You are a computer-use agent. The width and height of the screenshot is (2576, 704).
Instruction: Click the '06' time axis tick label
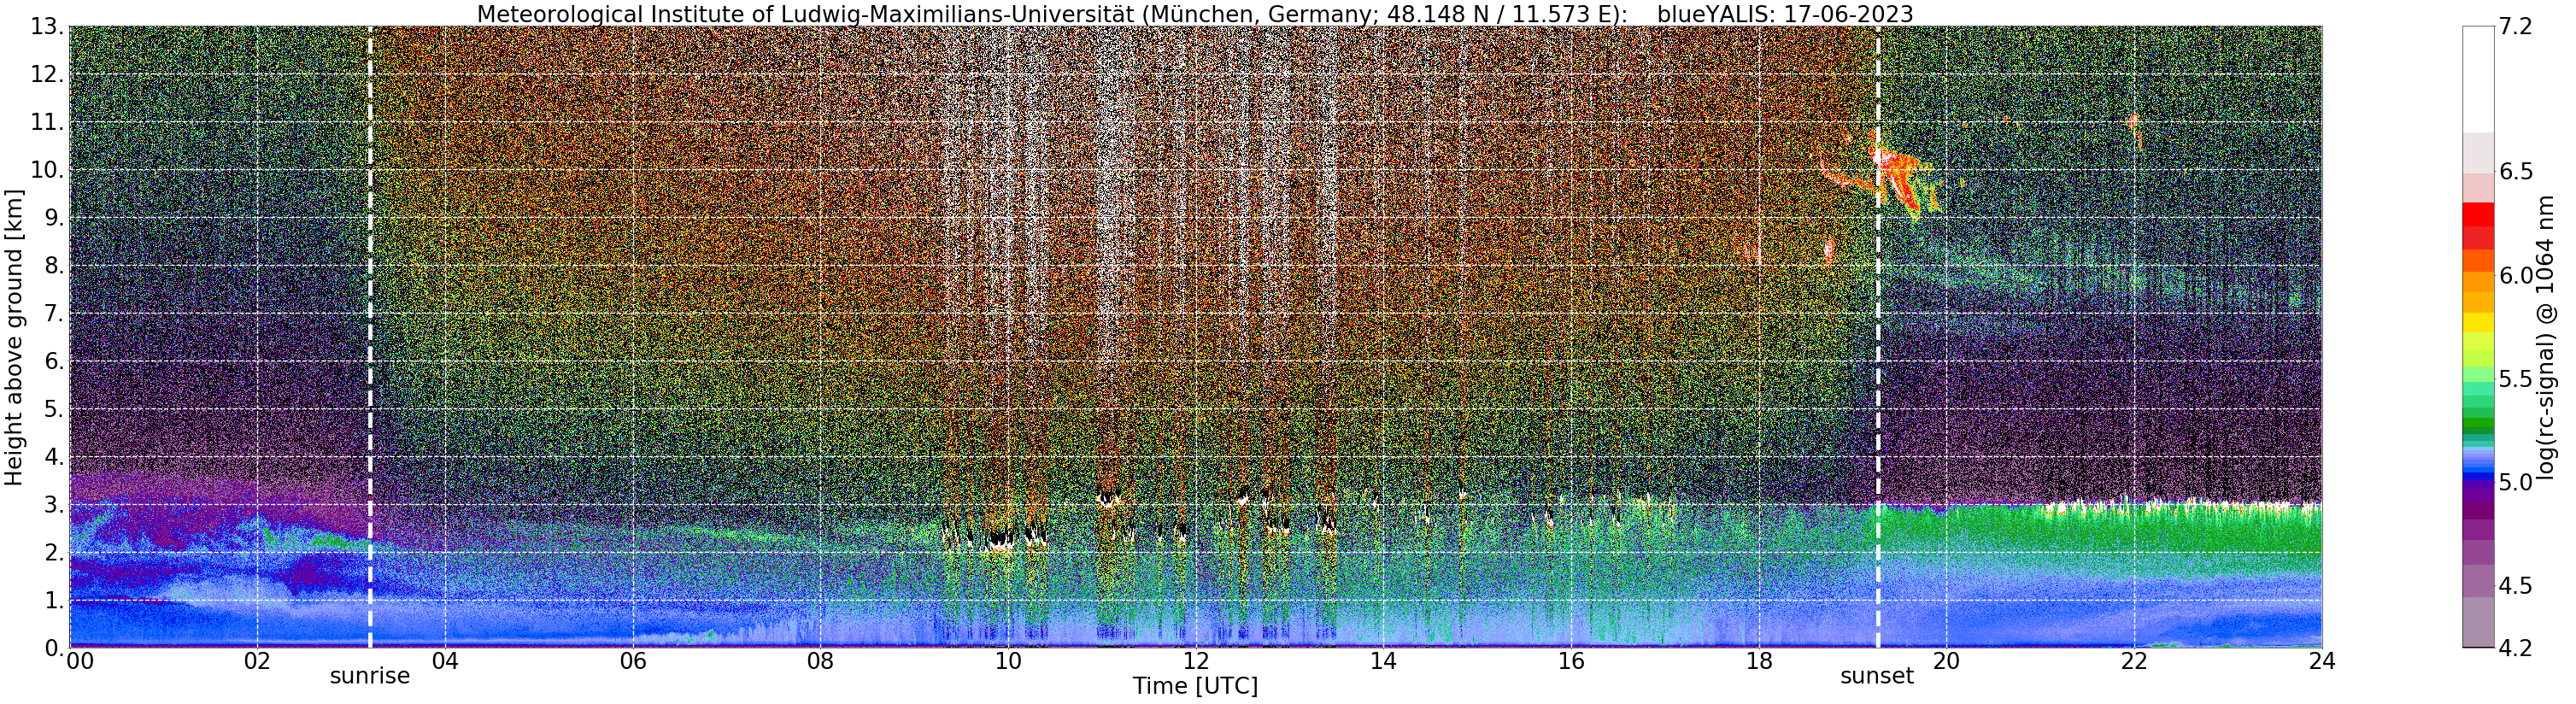[633, 661]
